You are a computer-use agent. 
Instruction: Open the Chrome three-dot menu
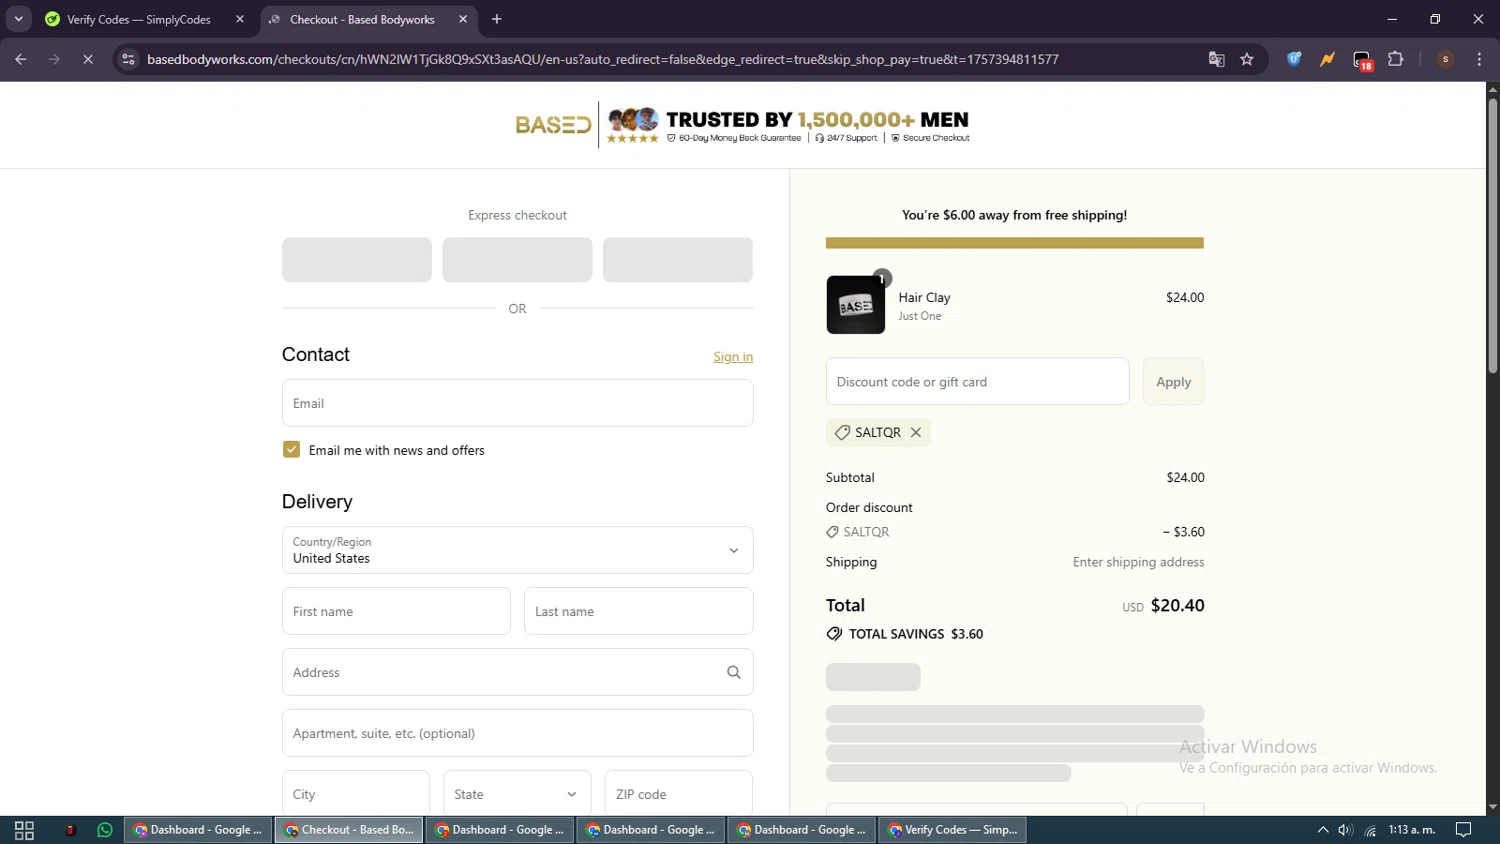point(1479,59)
